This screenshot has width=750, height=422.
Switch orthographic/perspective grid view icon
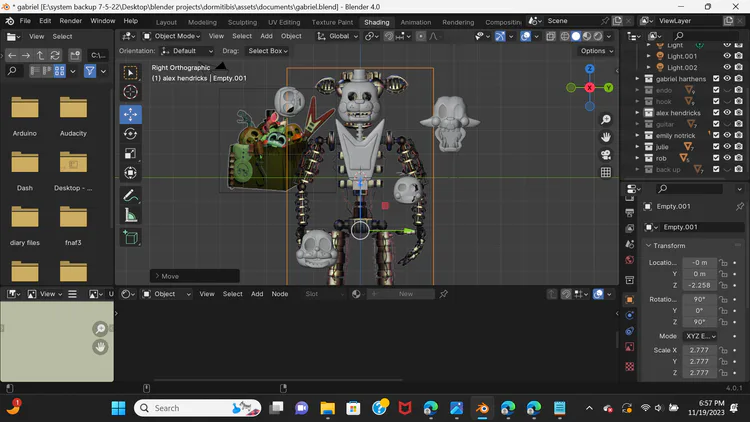tap(606, 173)
